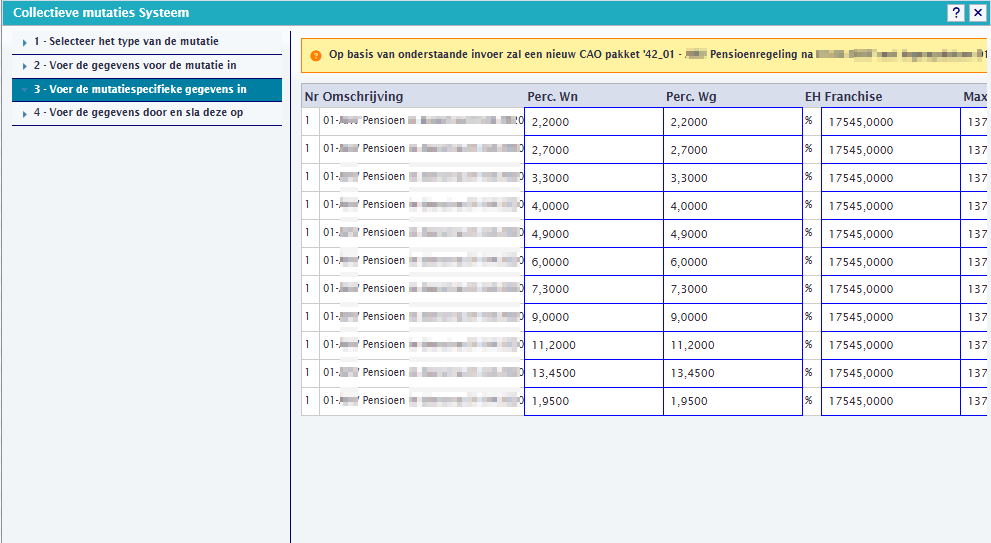Edit the Perc. Wg field with value 6,0000

click(733, 261)
